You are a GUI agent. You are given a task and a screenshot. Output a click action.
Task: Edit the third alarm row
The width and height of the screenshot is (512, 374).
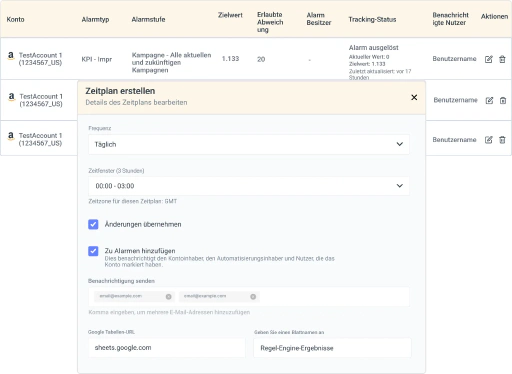tap(489, 140)
